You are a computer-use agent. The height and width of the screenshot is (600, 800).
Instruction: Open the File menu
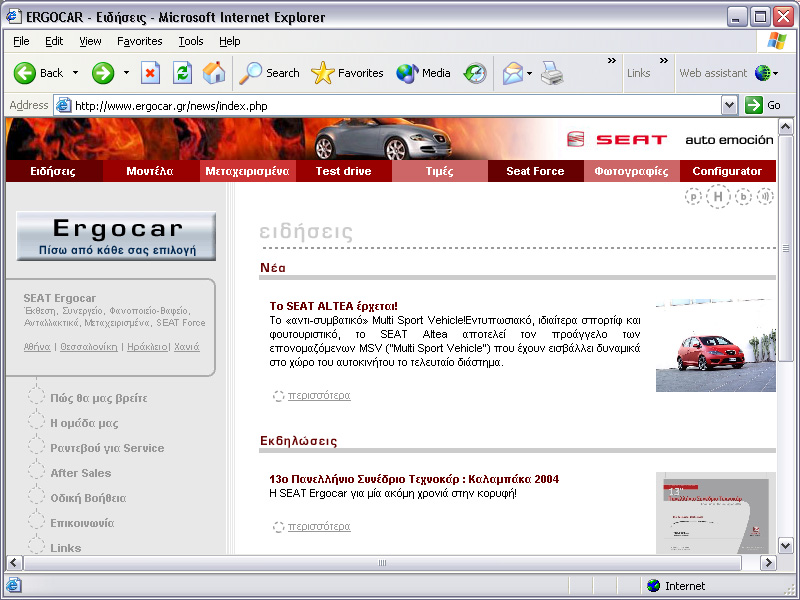(21, 41)
